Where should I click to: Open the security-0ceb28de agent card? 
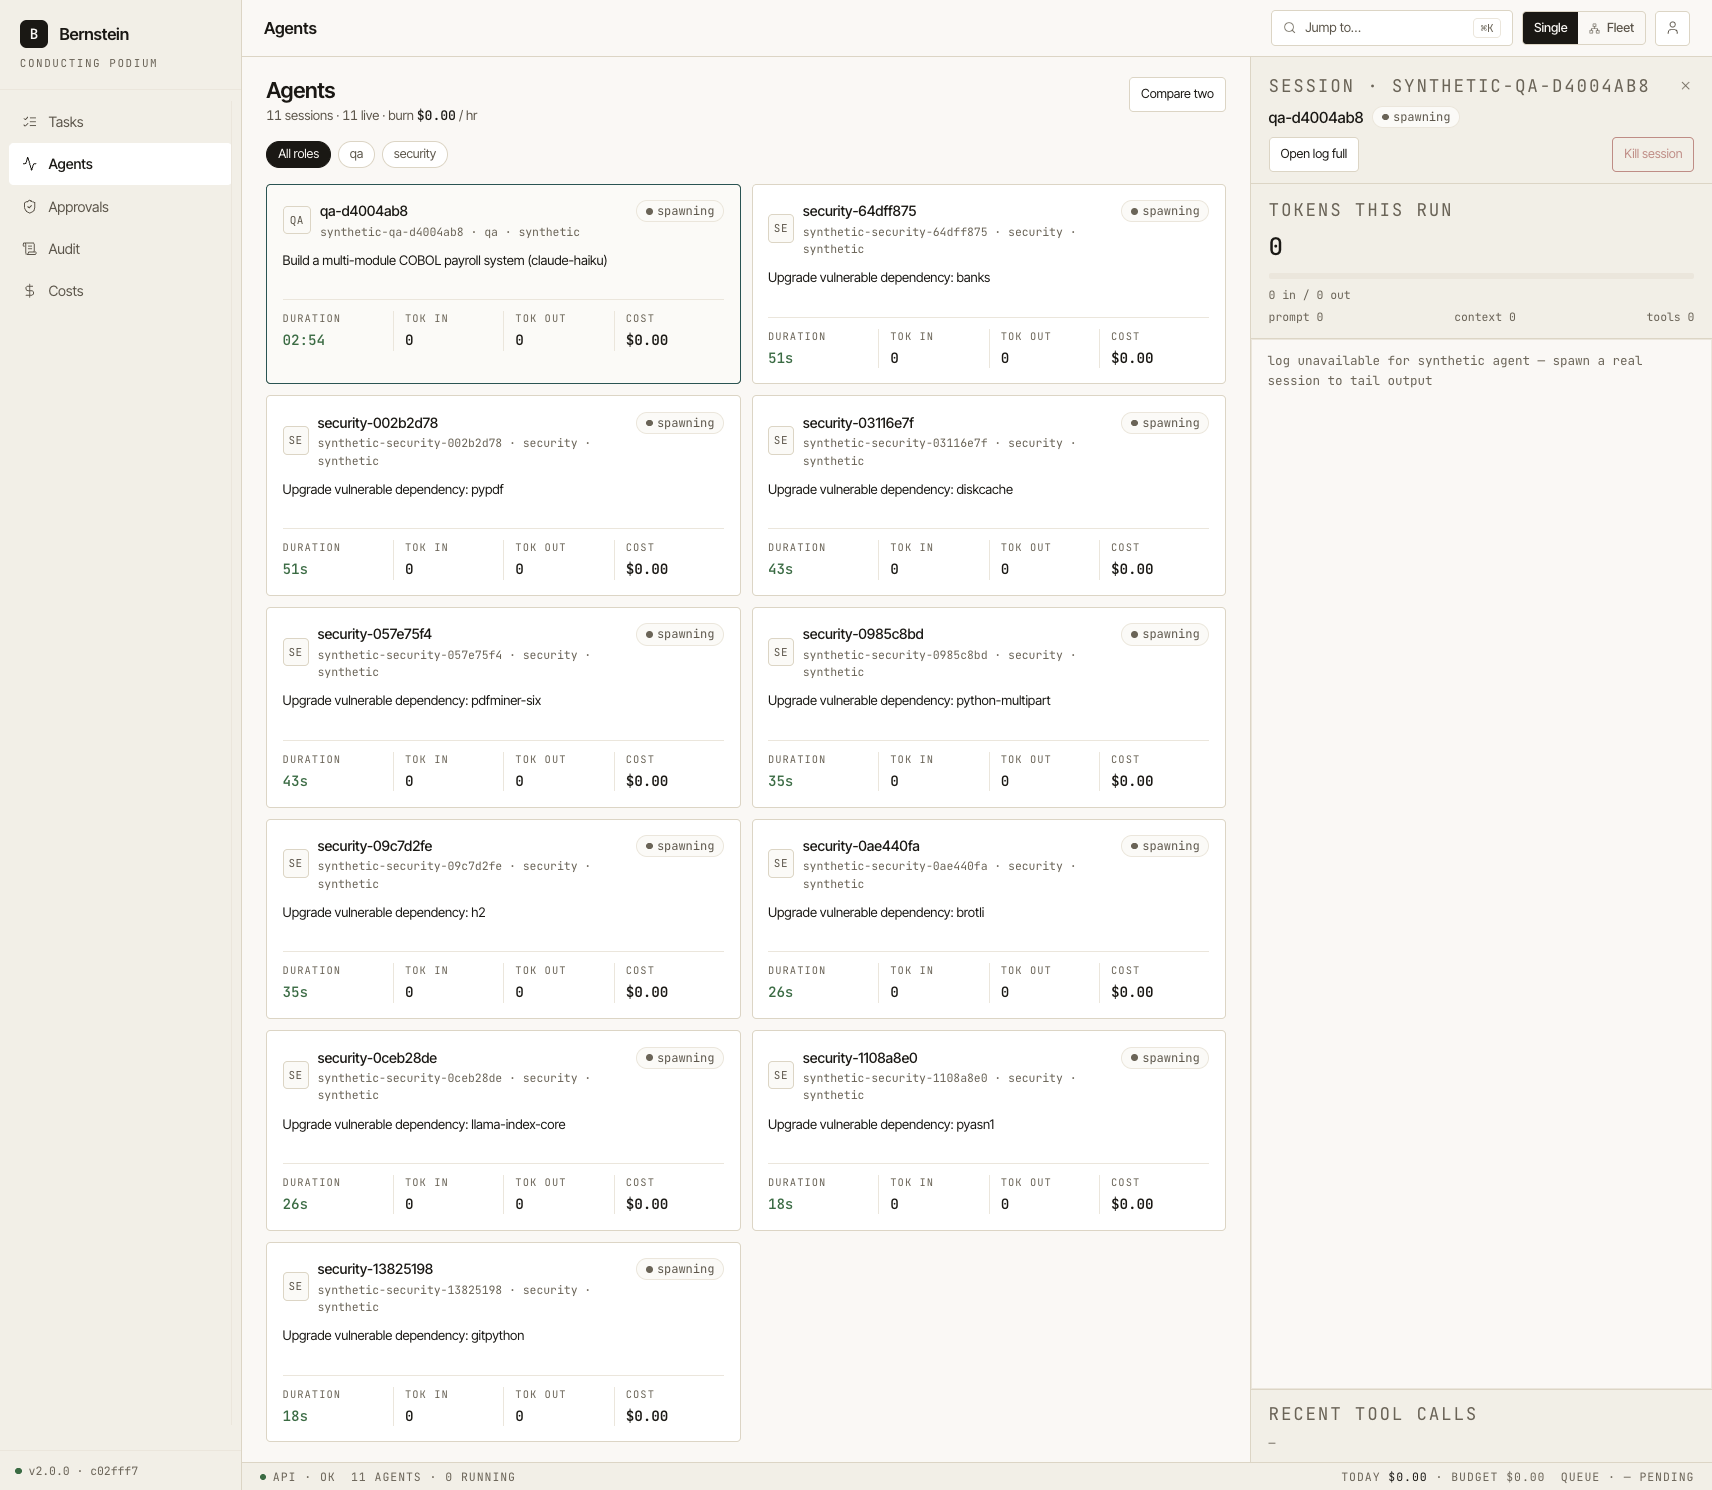pos(503,1130)
